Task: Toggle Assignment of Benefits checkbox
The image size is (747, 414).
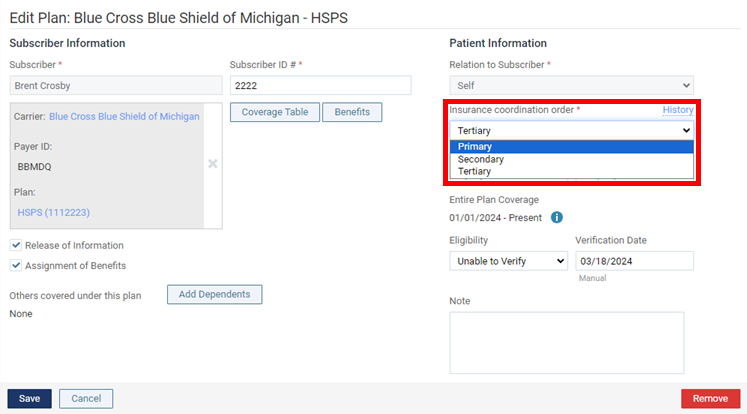Action: [x=16, y=265]
